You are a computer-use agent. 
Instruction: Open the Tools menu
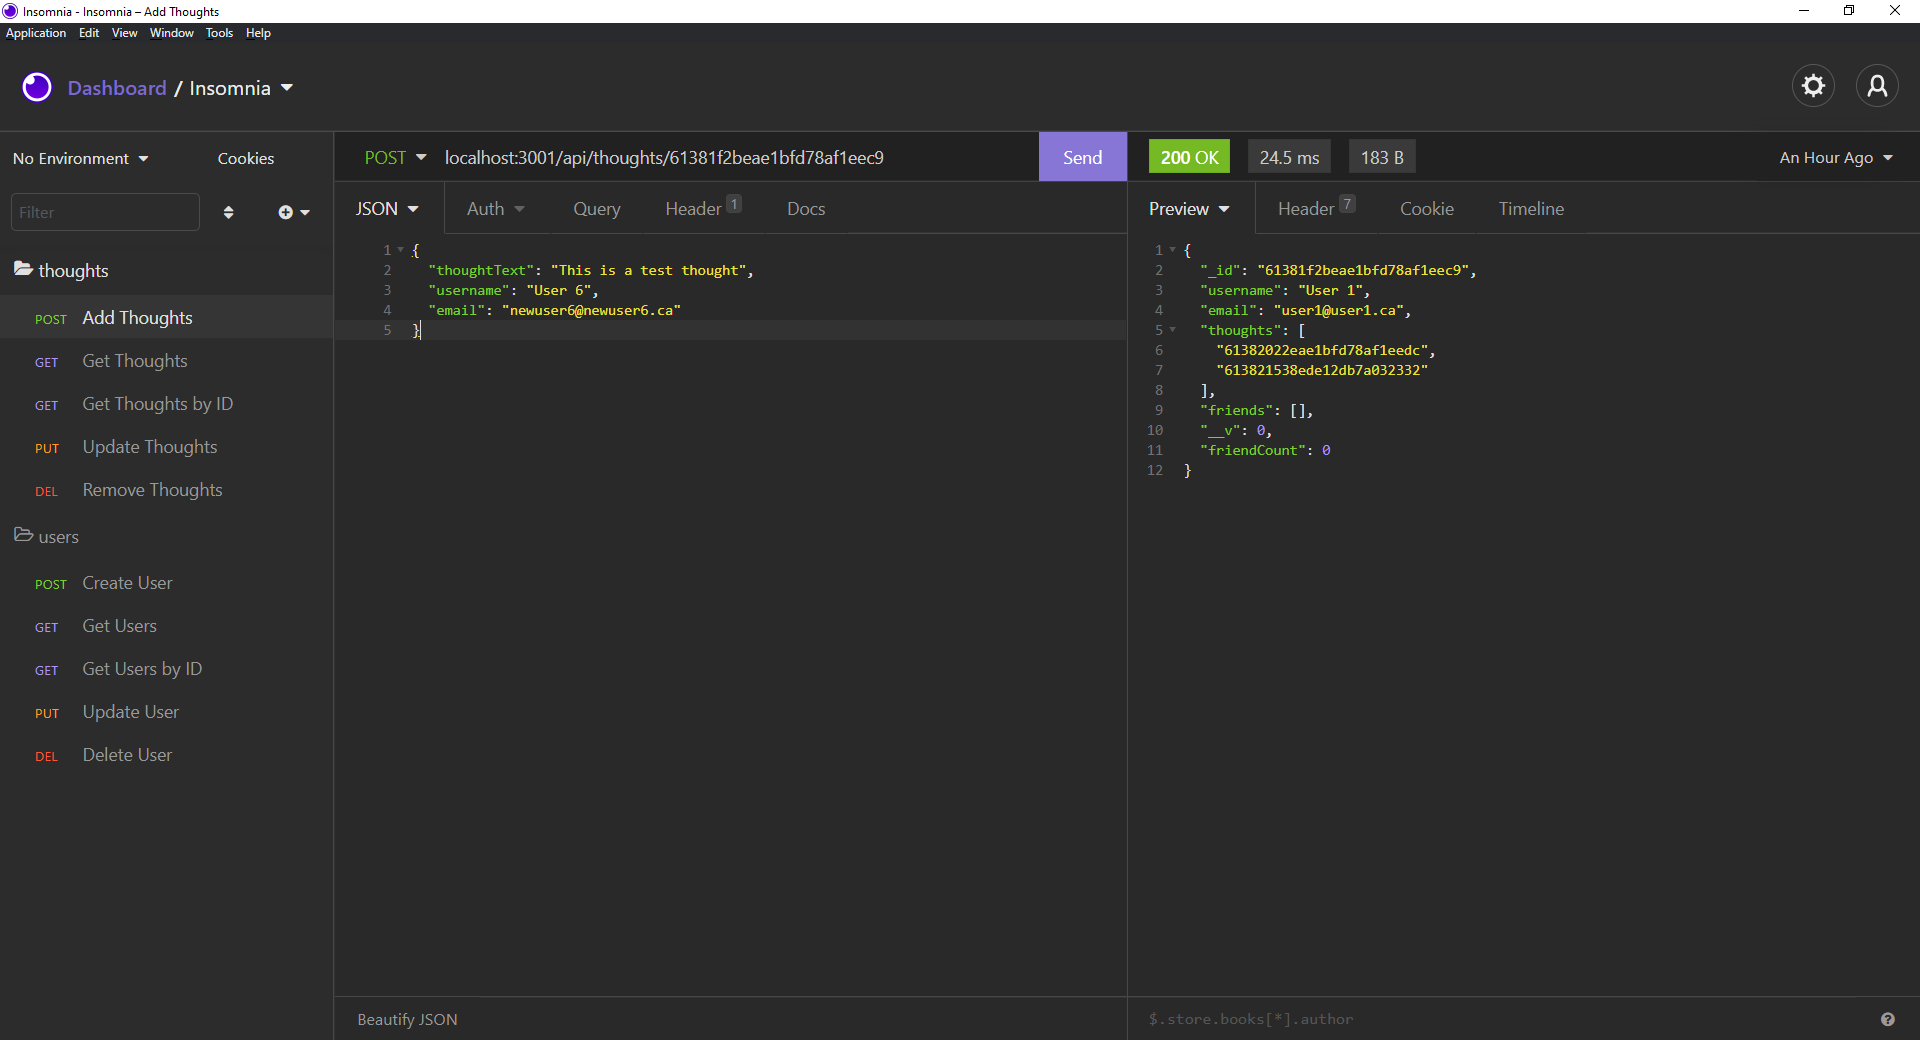[219, 33]
